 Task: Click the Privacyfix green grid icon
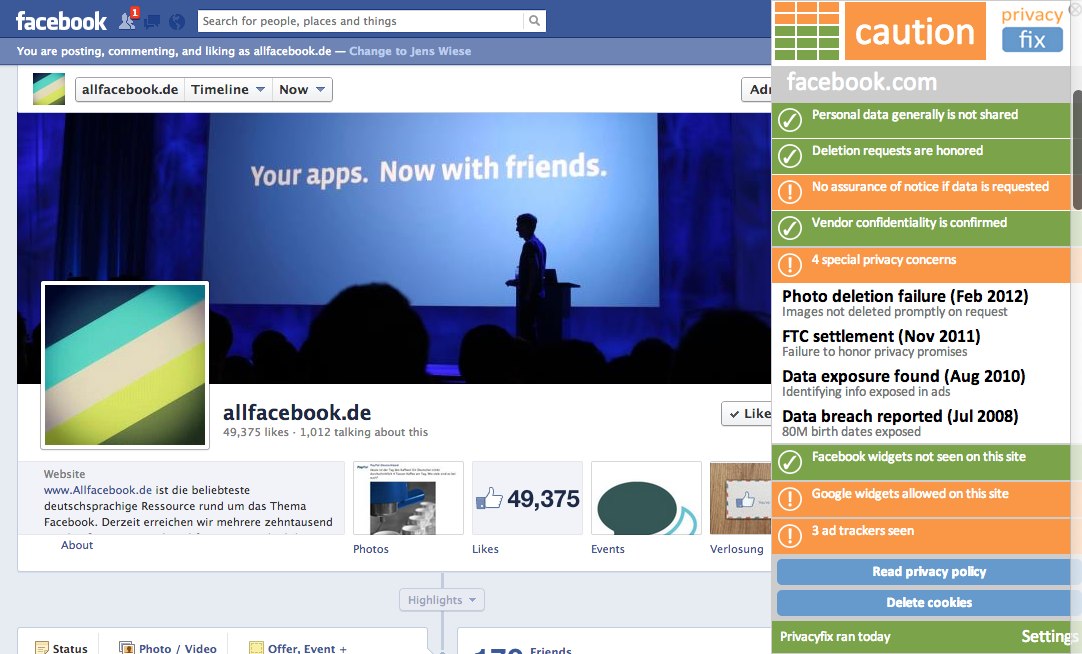coord(807,31)
